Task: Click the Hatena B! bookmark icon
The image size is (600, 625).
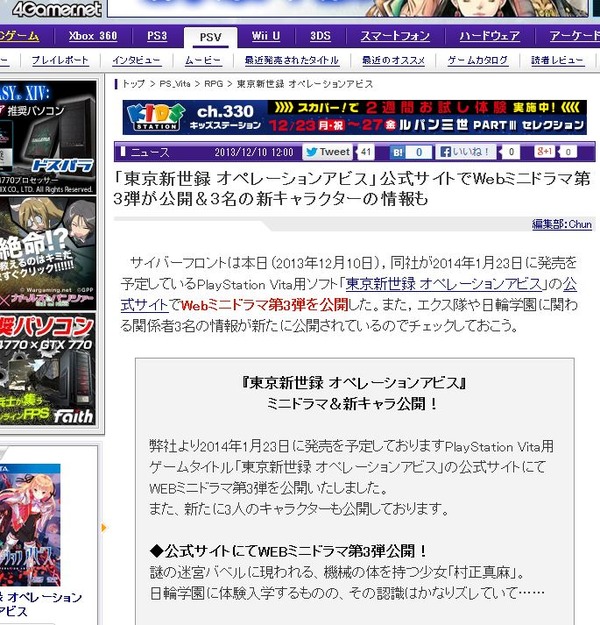Action: coord(398,152)
